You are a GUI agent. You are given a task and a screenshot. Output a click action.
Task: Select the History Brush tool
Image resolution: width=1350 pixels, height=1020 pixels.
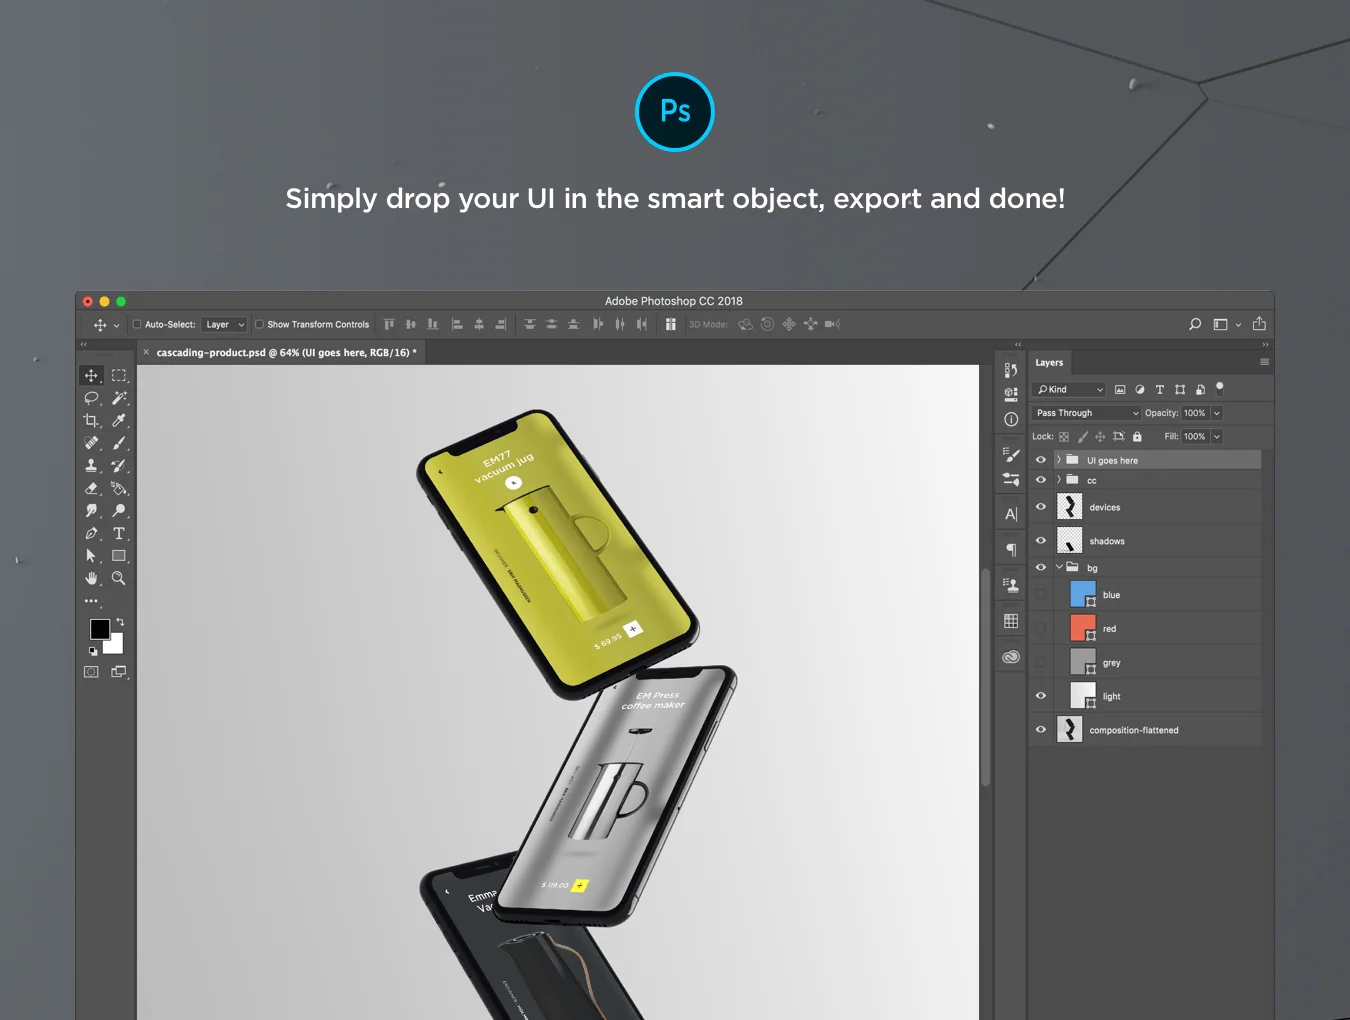pyautogui.click(x=119, y=466)
